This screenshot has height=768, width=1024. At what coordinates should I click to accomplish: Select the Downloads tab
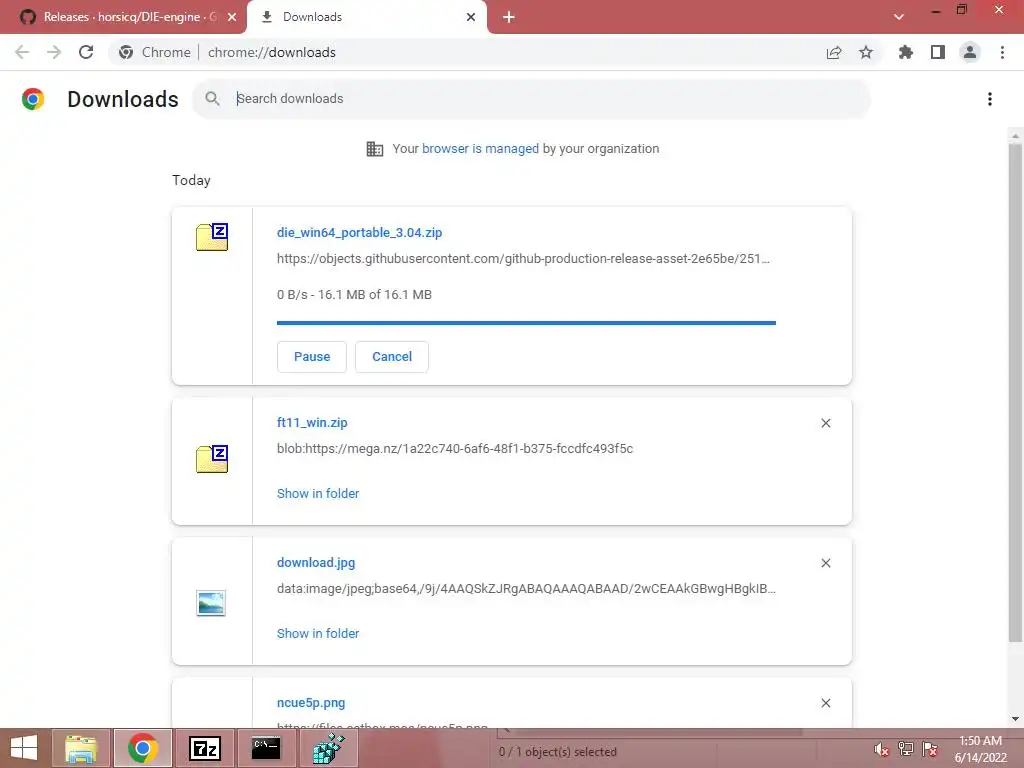[x=367, y=17]
